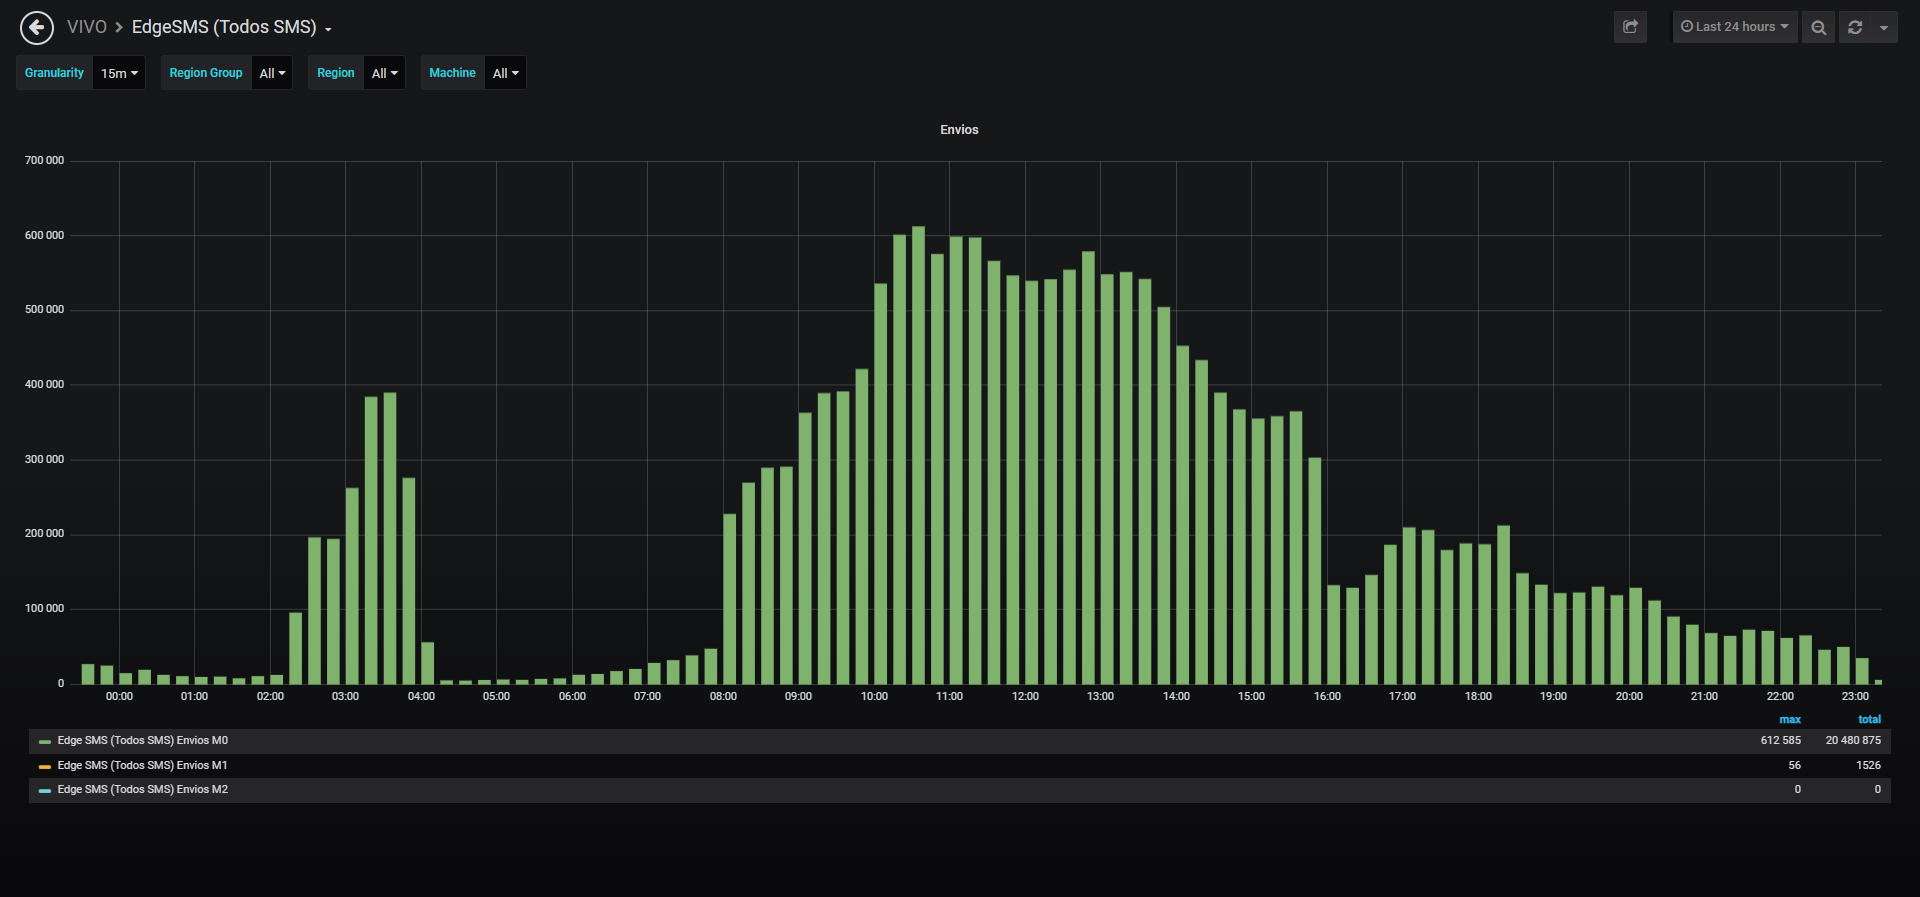The width and height of the screenshot is (1920, 897).
Task: Open the EdgeSMS (Todos SMS) dashboard dropdown
Action: tap(232, 27)
